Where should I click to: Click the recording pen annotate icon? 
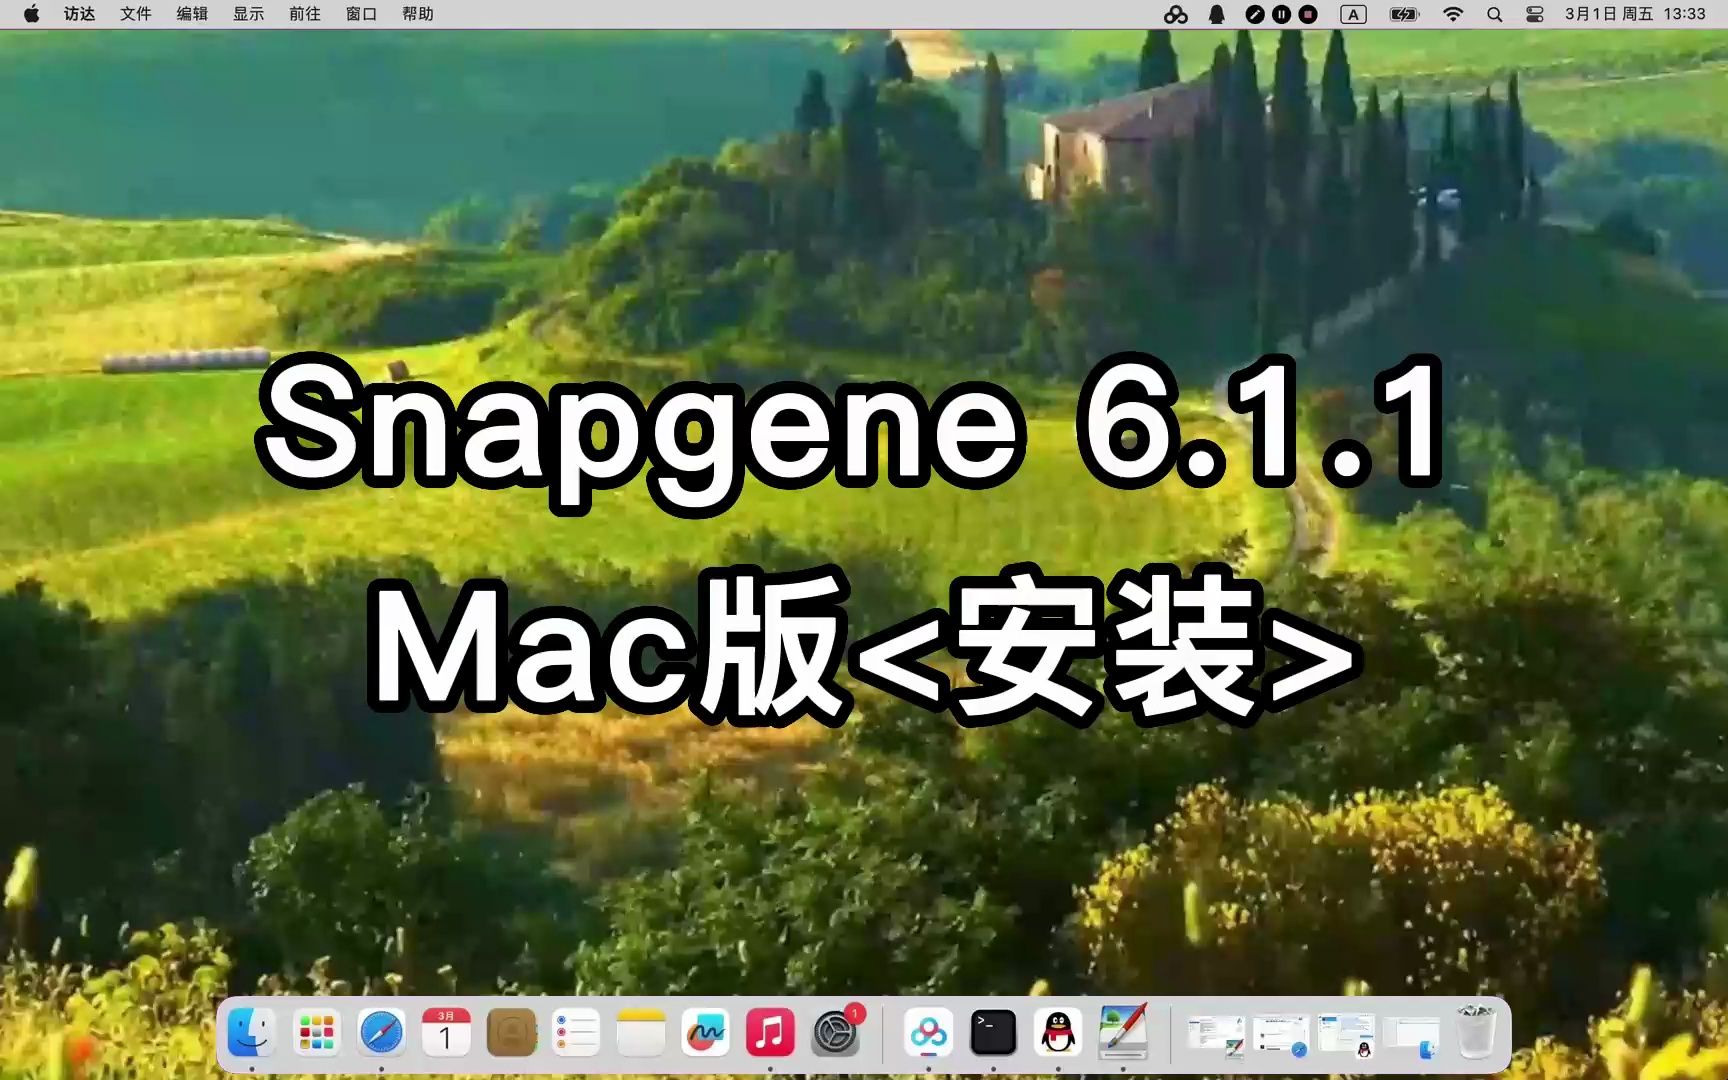tap(1255, 14)
